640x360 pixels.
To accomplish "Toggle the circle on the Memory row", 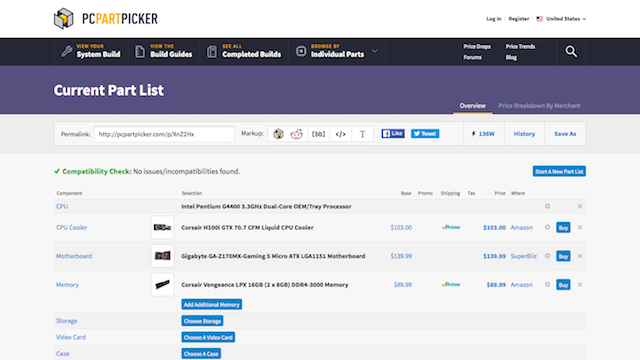I will (x=547, y=284).
